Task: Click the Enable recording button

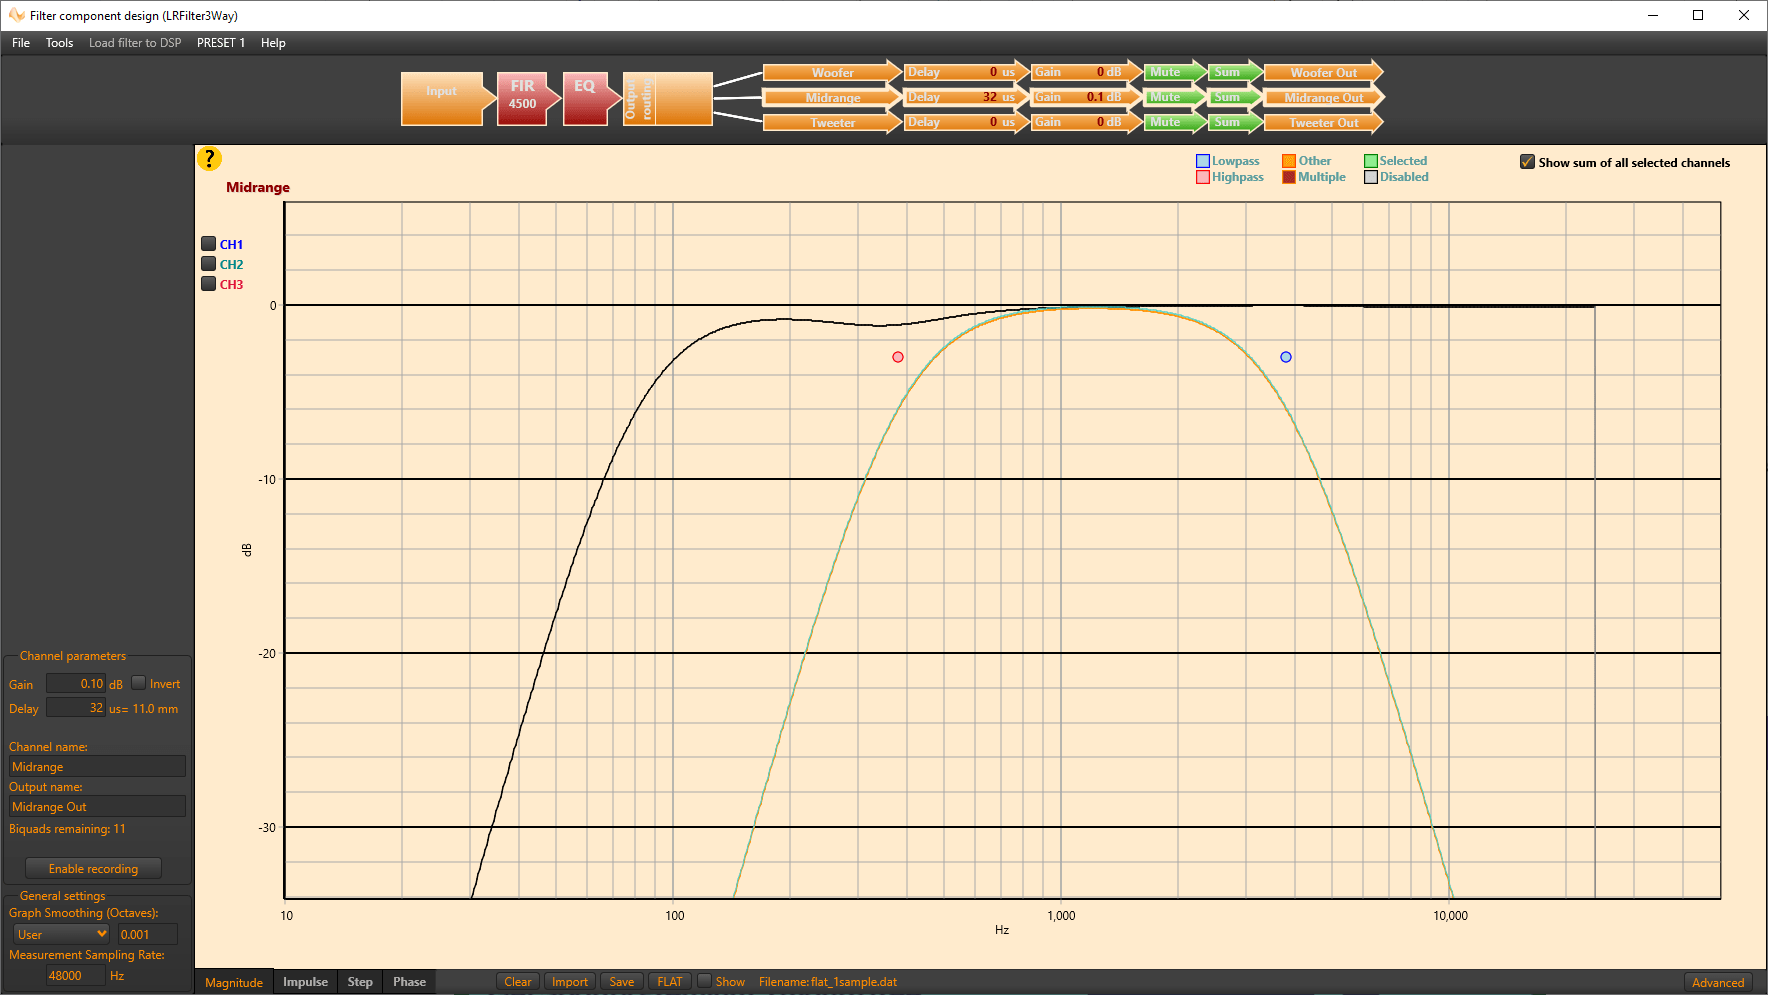Action: (x=93, y=868)
